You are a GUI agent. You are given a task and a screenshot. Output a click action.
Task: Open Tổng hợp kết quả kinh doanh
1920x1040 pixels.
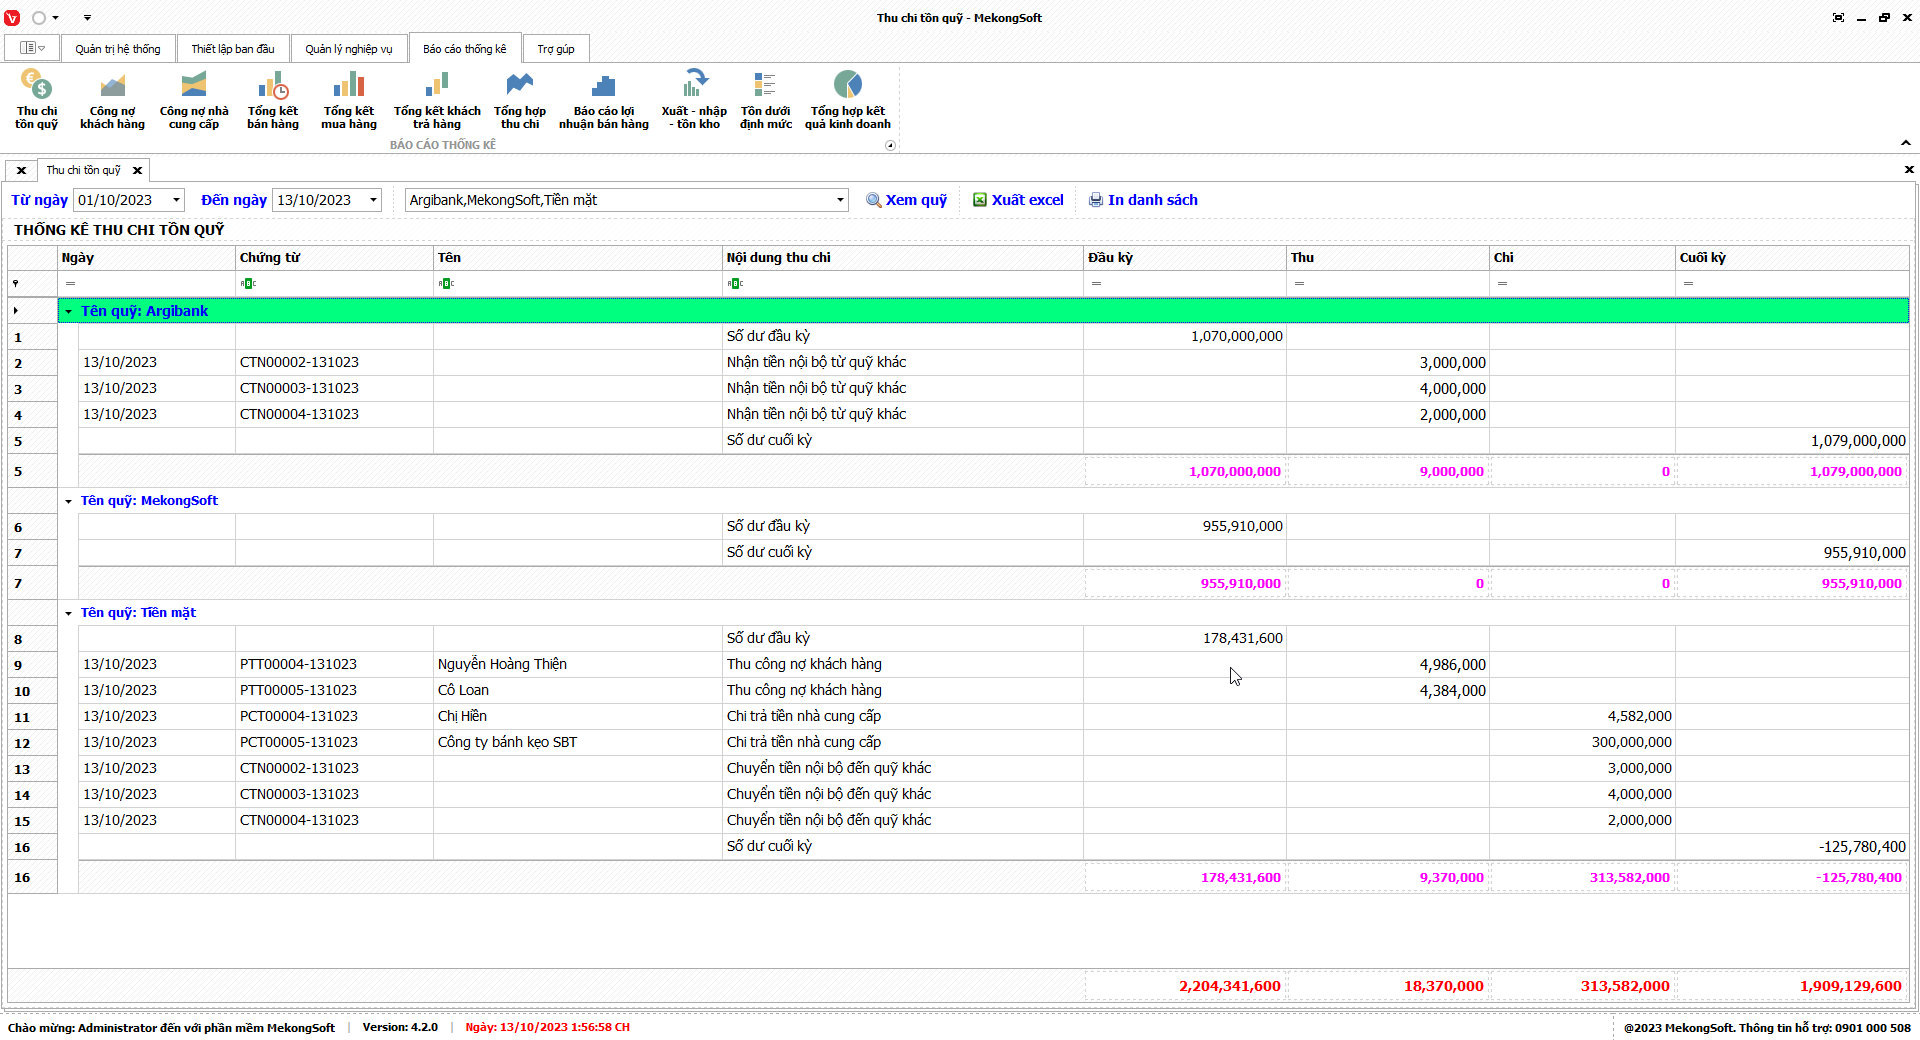coord(847,99)
